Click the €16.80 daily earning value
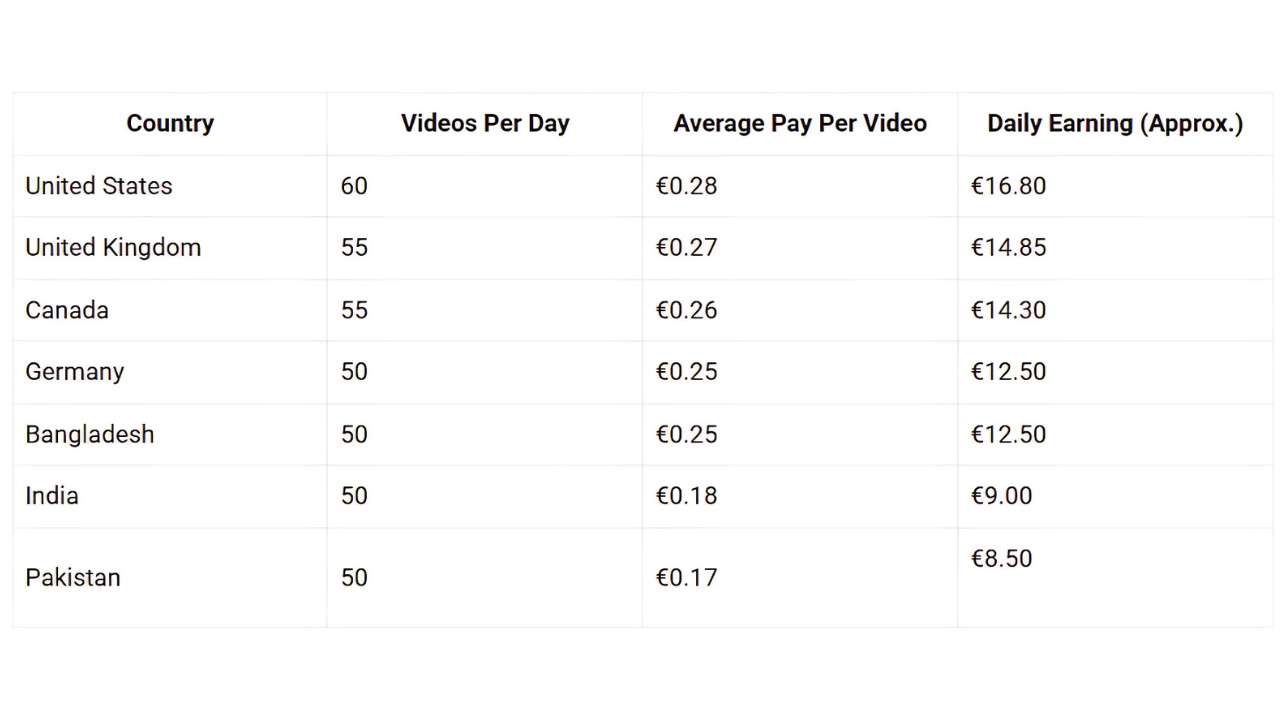Screen dimensions: 1280x720 (1008, 186)
